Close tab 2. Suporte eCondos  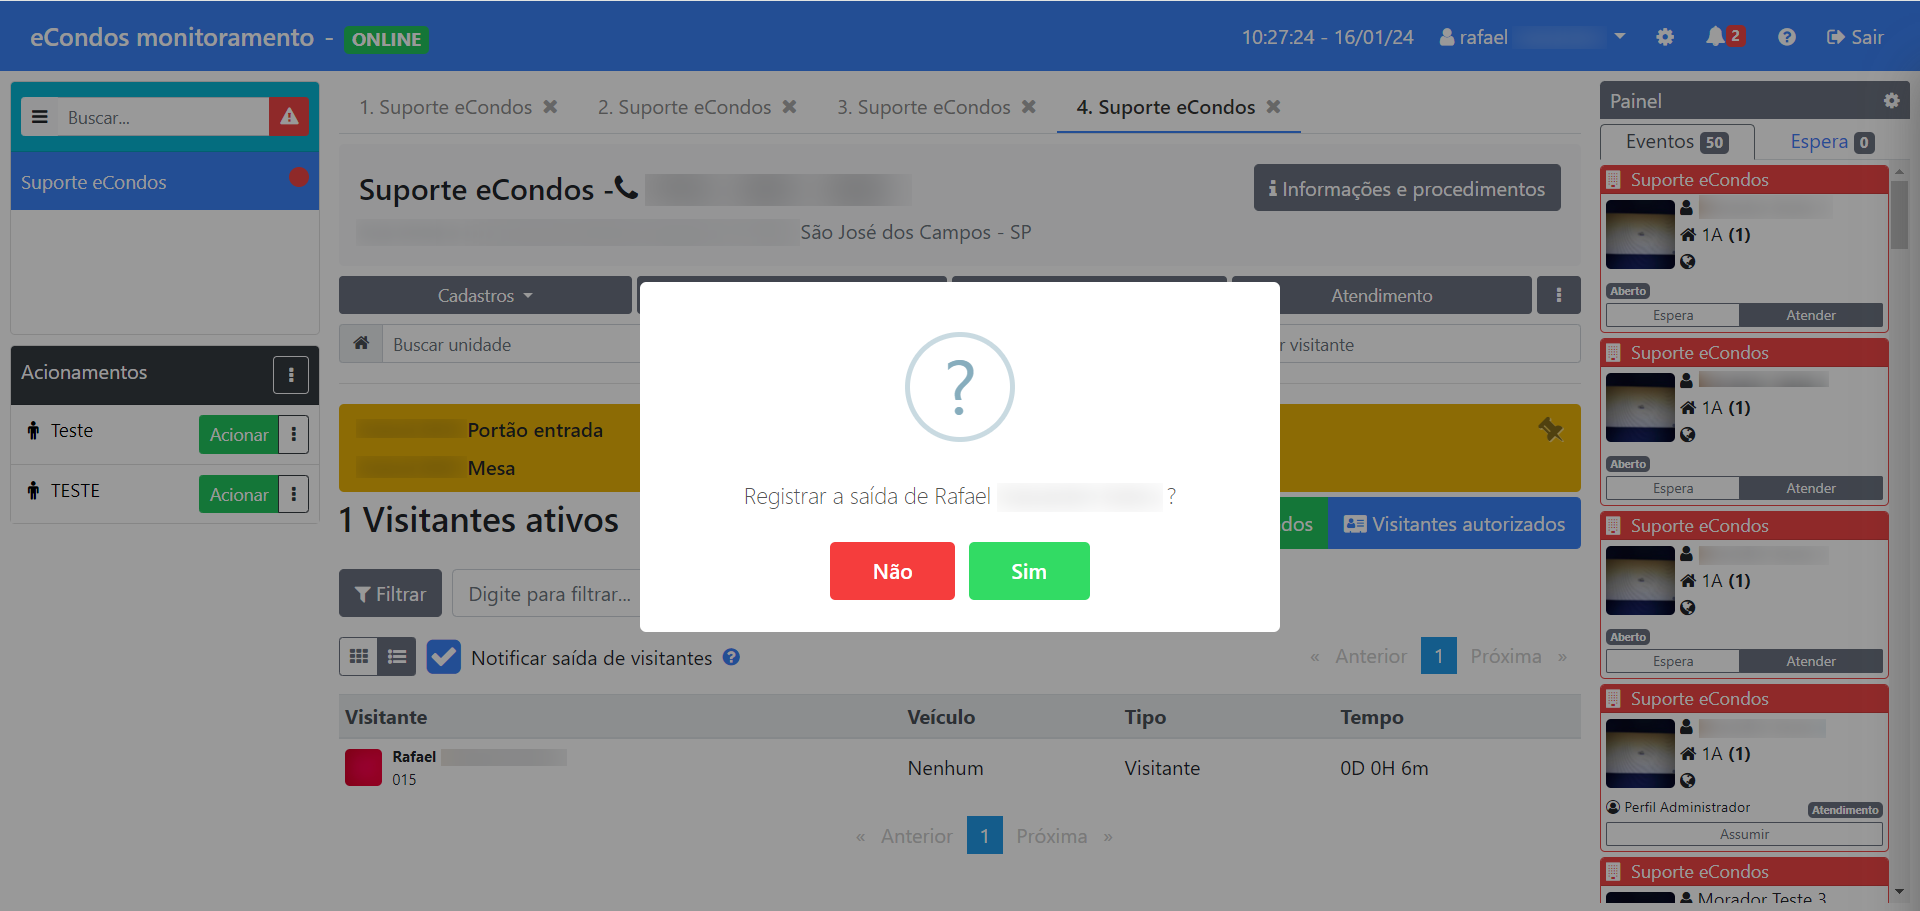[x=789, y=107]
